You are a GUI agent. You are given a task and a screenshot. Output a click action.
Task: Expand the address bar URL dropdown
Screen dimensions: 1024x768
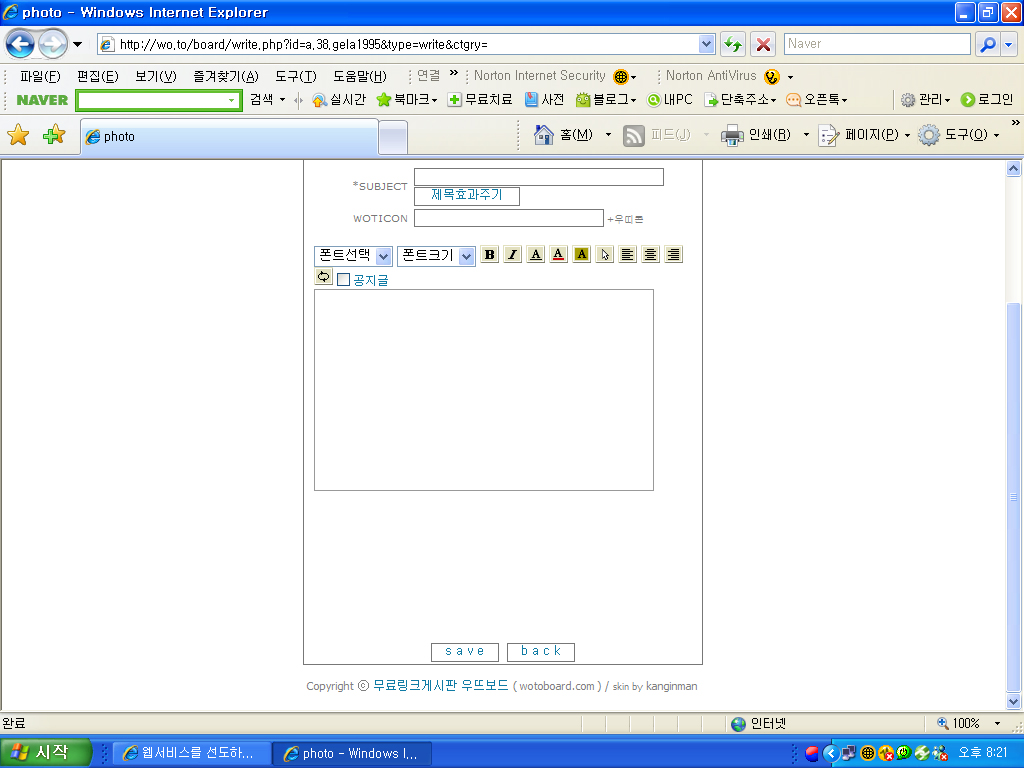[x=707, y=44]
